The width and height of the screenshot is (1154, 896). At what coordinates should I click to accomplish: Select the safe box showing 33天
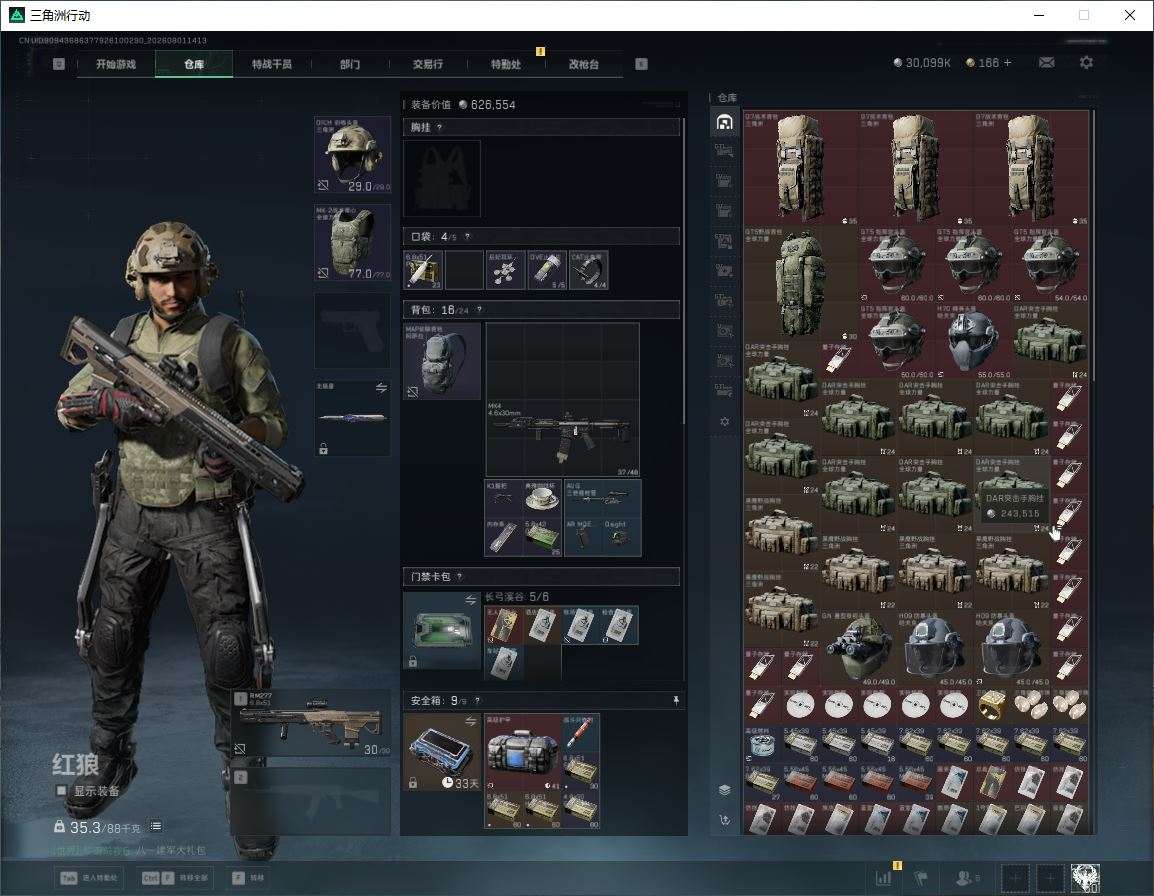coord(442,752)
